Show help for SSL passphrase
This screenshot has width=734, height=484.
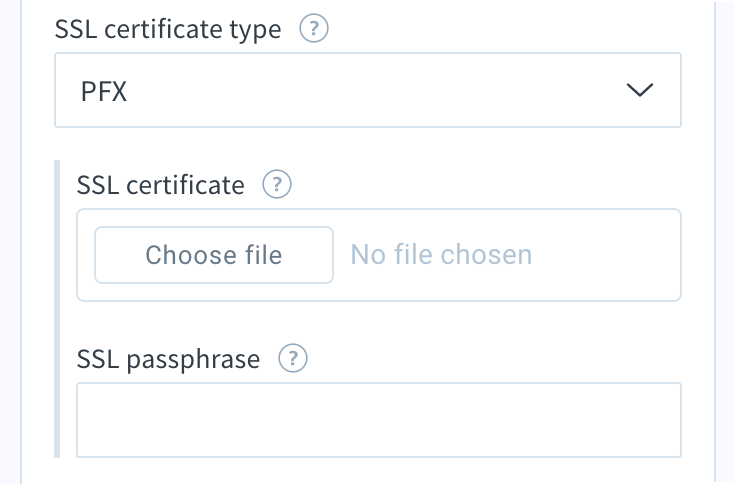(x=293, y=359)
